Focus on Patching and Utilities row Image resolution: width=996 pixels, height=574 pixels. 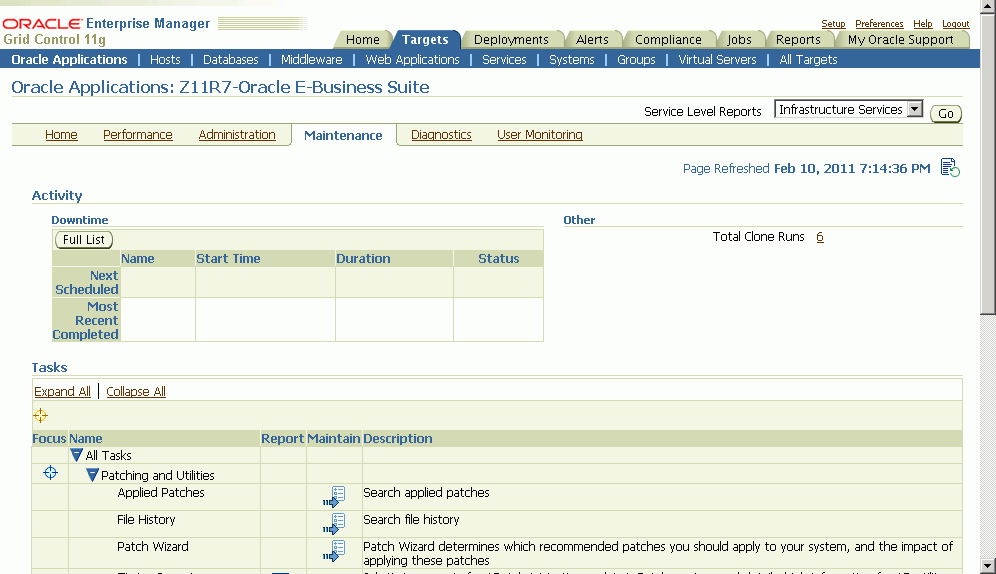tap(50, 473)
